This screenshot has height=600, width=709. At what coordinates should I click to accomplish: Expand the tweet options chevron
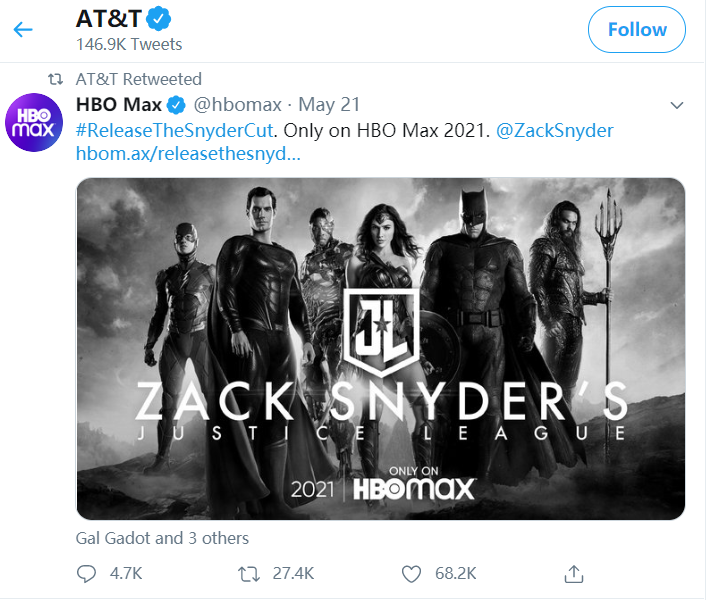coord(676,105)
